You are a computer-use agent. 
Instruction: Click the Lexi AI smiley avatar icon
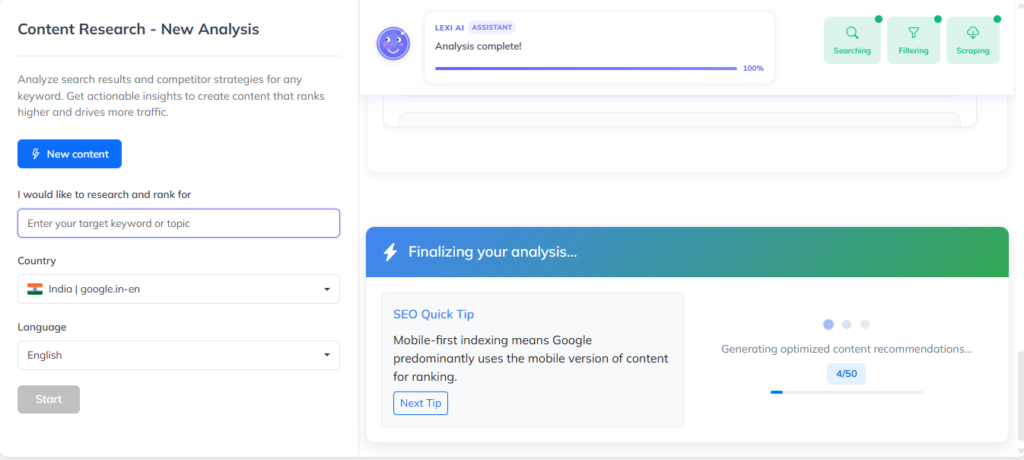pos(393,43)
